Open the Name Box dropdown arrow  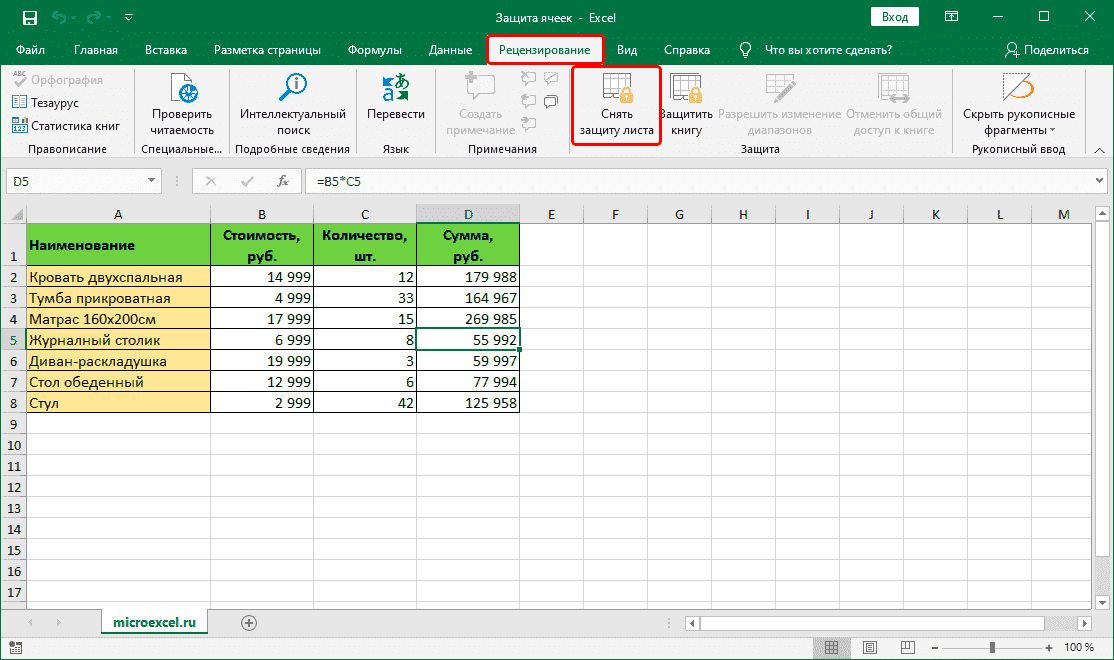coord(150,181)
